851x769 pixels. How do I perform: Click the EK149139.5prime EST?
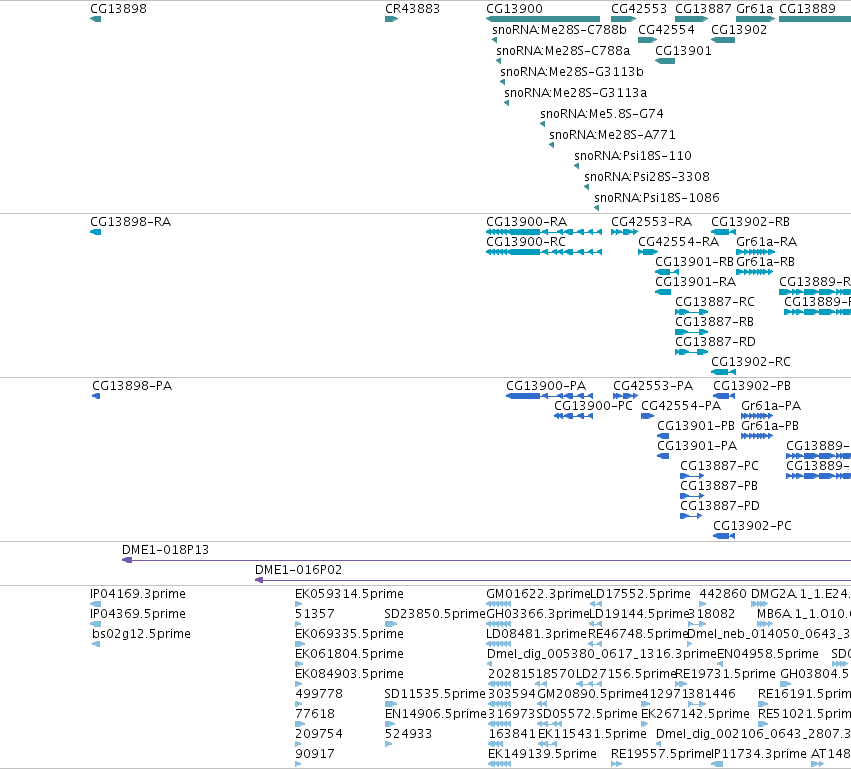(x=499, y=764)
